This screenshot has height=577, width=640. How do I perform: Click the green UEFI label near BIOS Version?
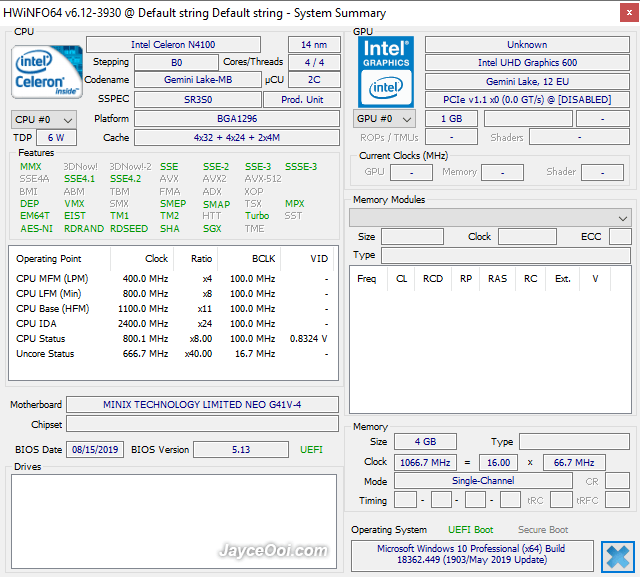click(311, 450)
